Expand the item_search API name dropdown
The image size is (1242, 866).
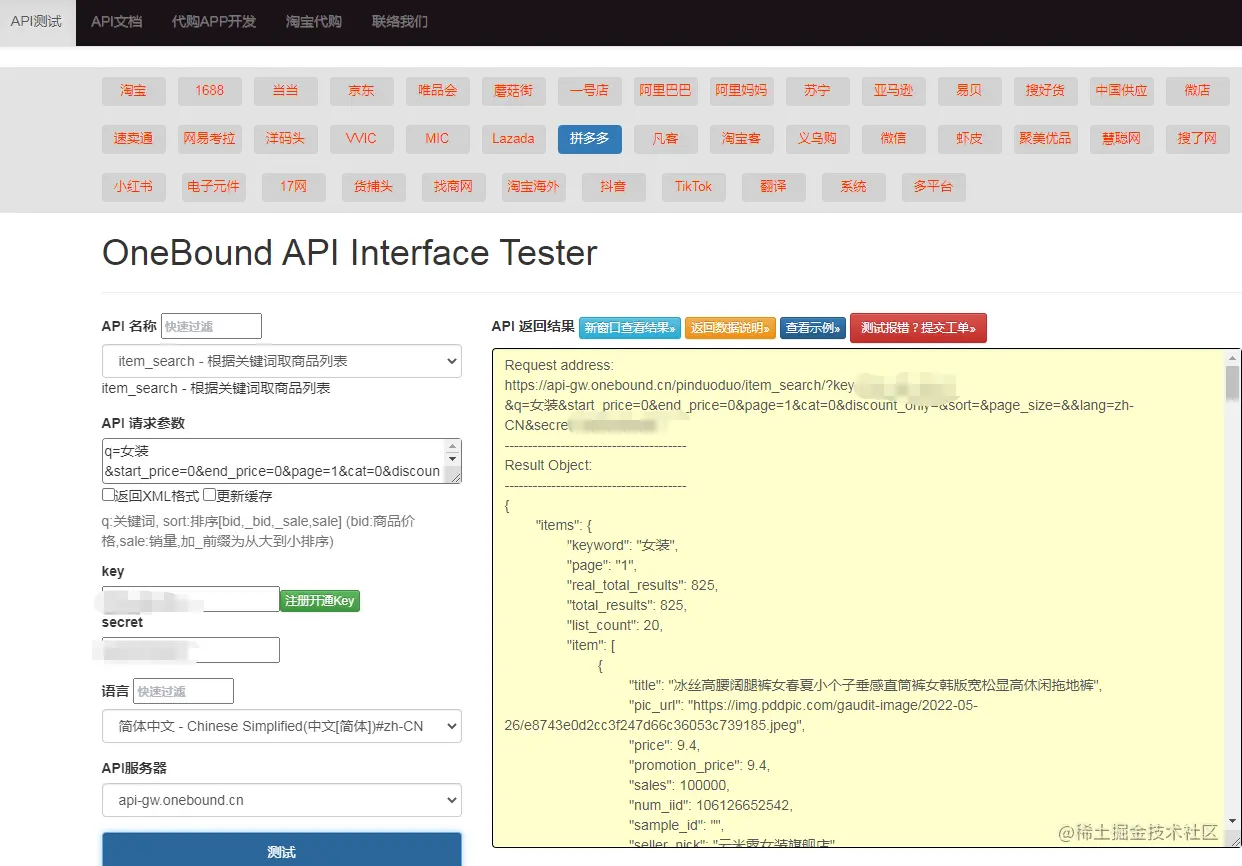282,361
